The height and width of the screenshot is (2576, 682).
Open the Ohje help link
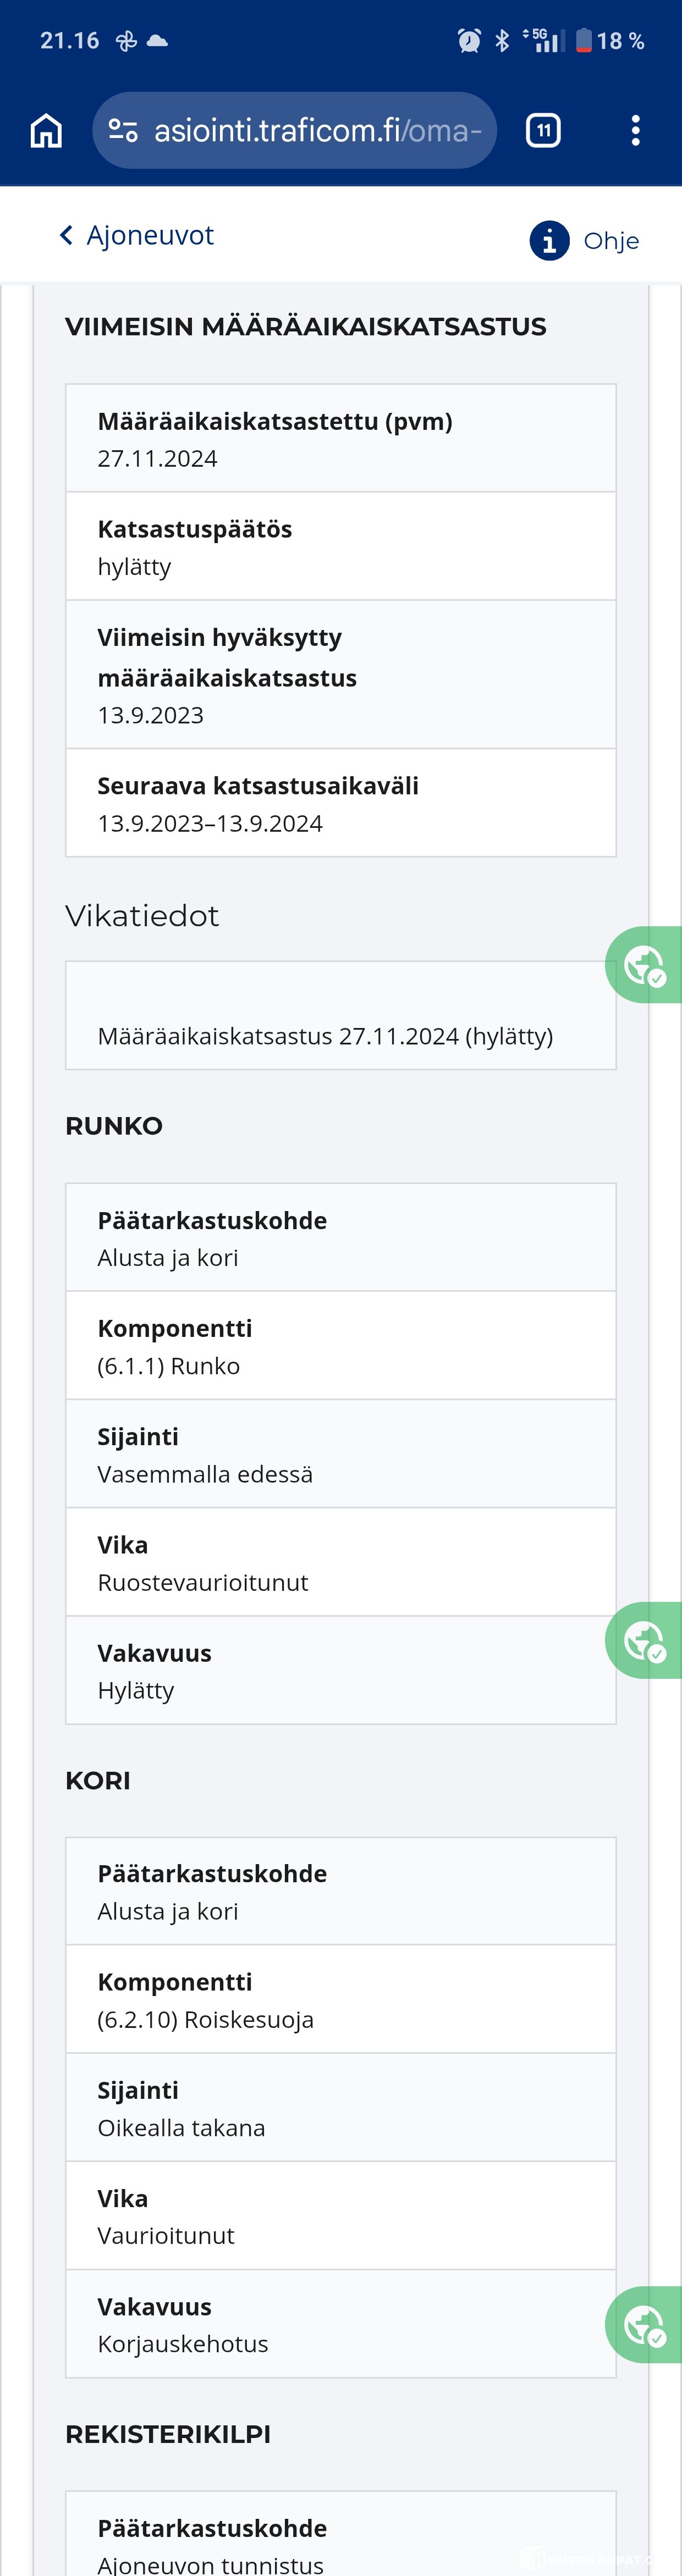(610, 241)
